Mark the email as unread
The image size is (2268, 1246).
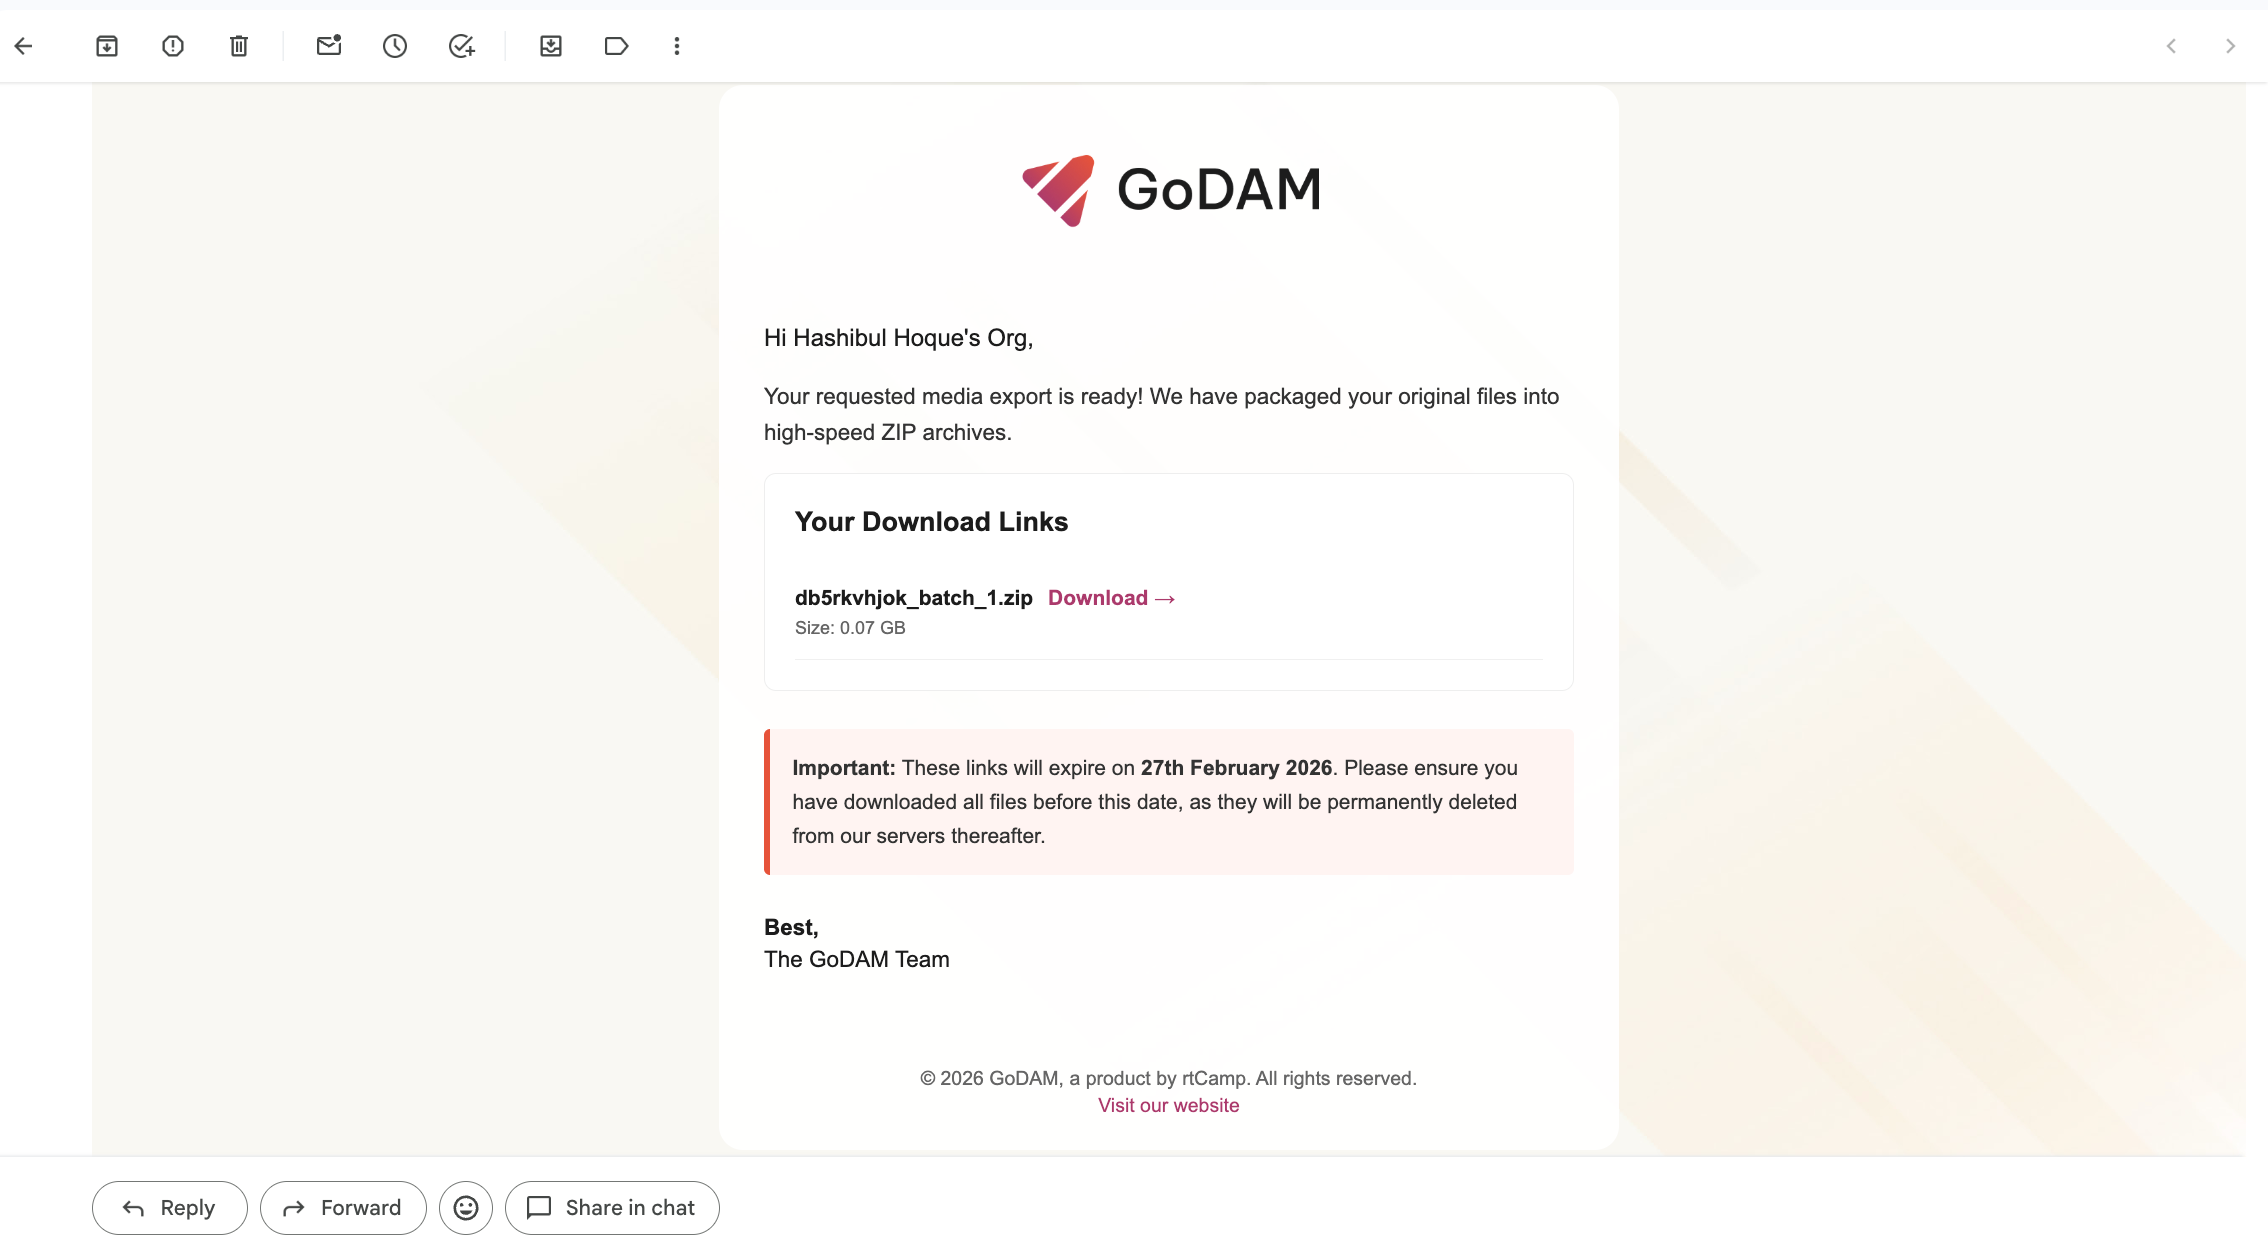click(328, 46)
